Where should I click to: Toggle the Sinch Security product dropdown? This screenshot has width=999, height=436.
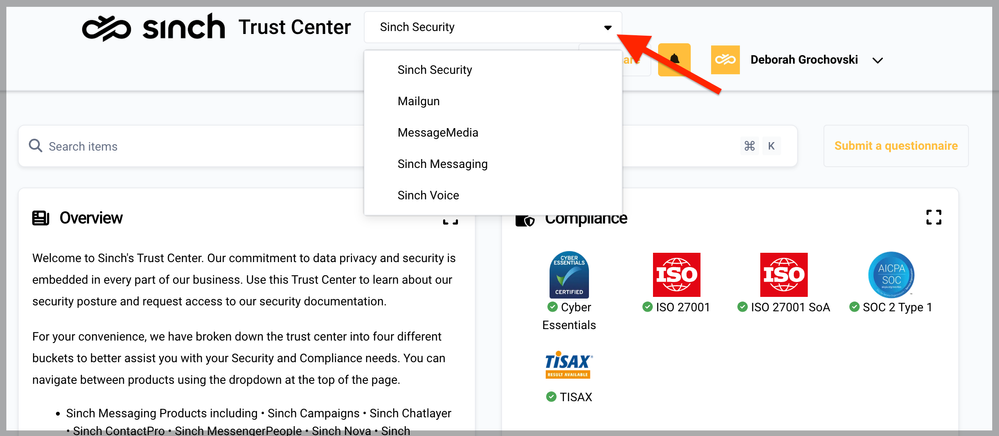[x=493, y=27]
